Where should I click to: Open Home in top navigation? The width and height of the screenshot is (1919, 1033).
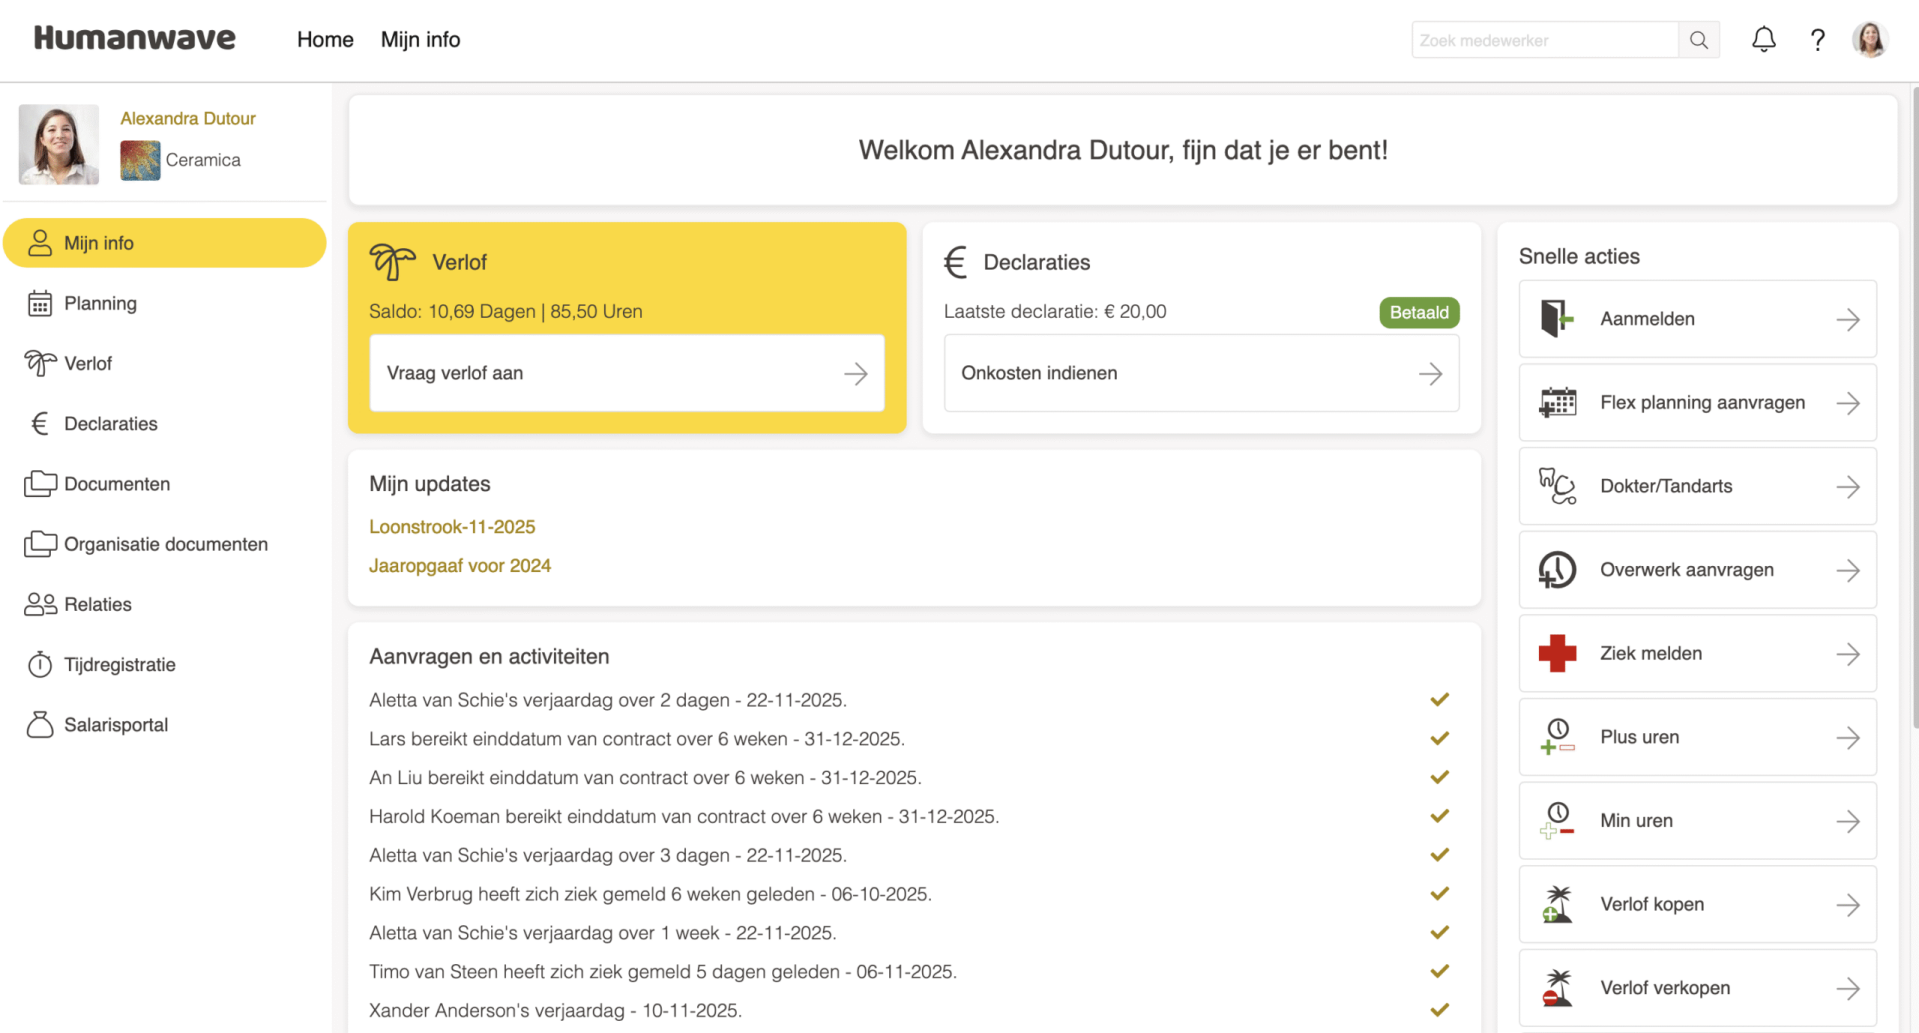click(x=325, y=40)
